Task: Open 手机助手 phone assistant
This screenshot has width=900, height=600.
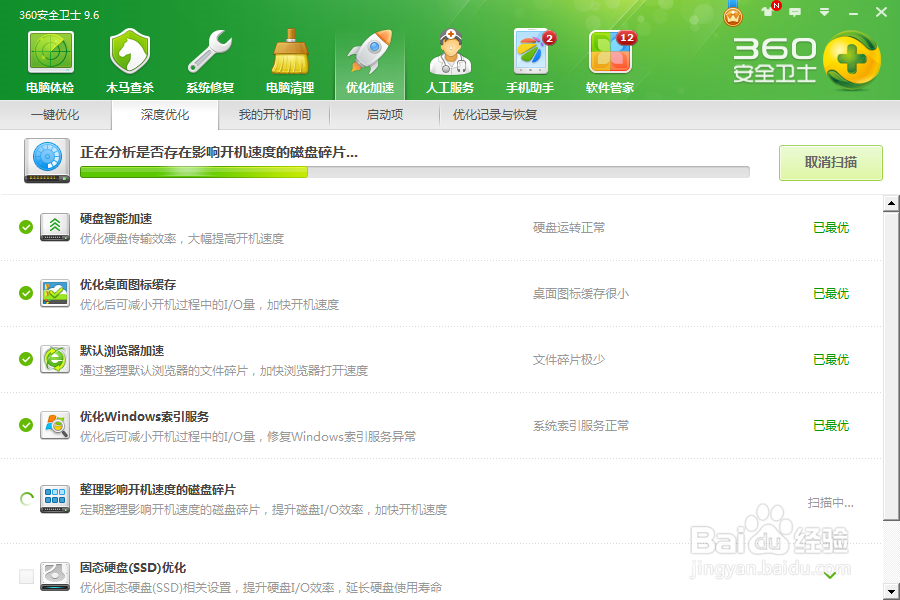Action: coord(530,62)
